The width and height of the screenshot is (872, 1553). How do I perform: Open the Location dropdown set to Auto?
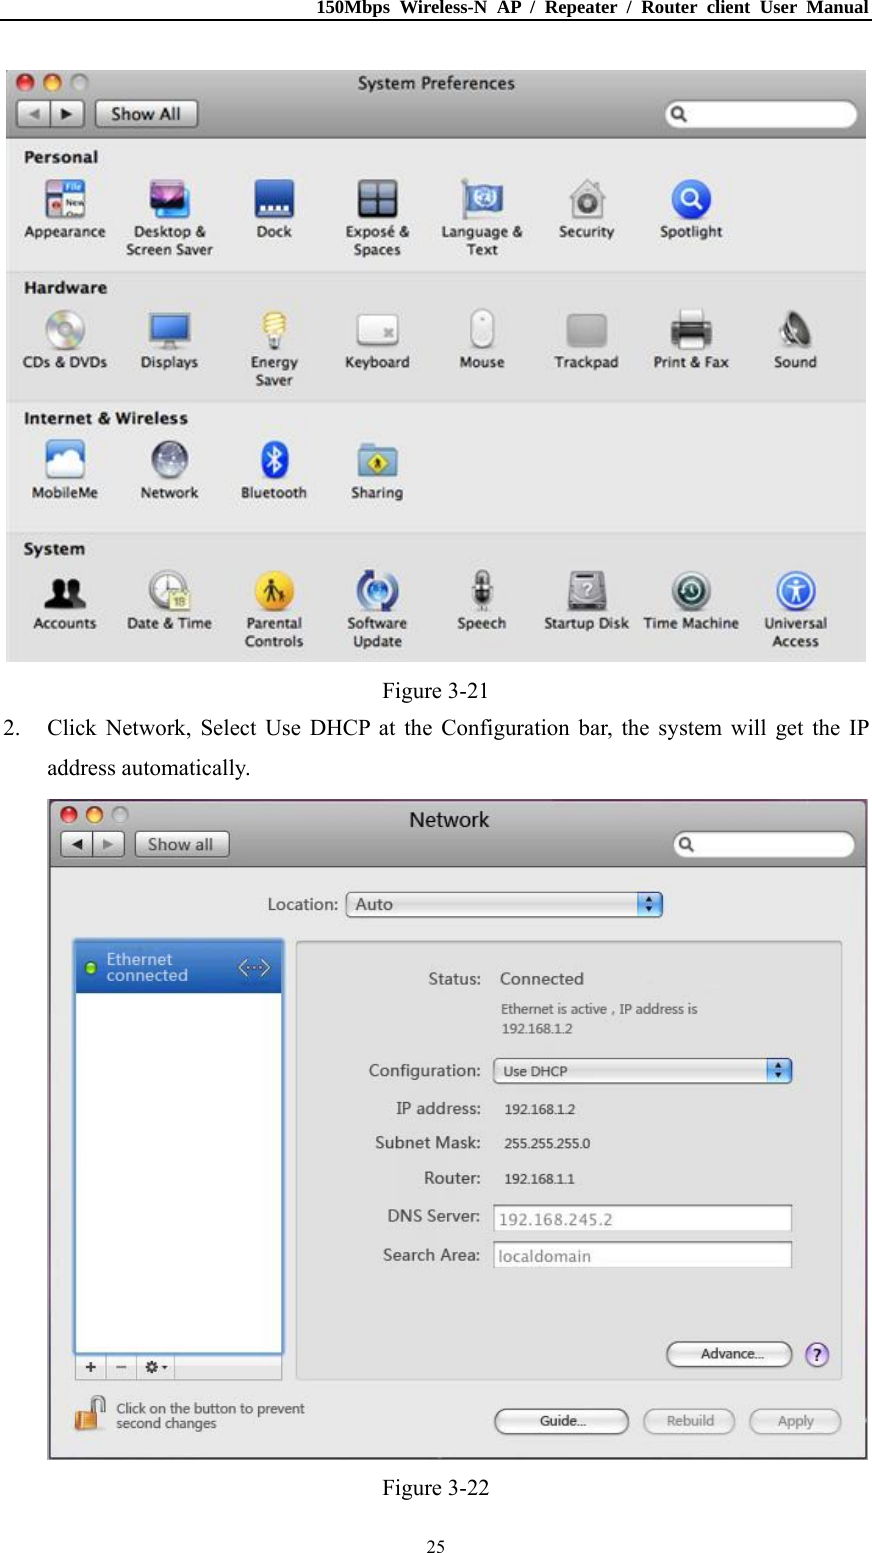click(x=503, y=904)
